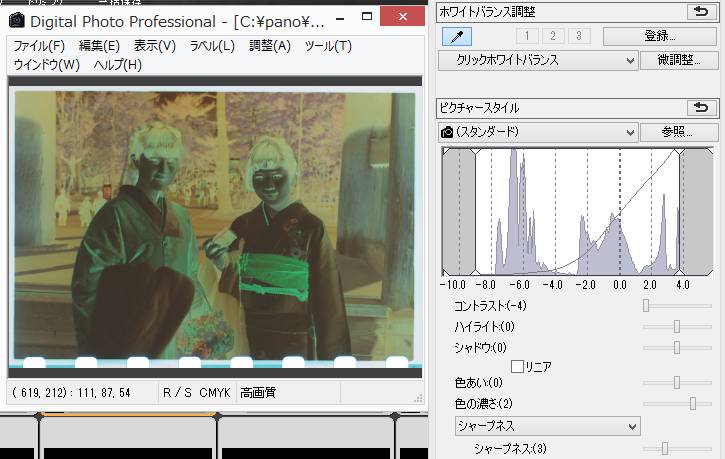Click the シャープネス(3) slider handle
The height and width of the screenshot is (459, 725).
(665, 448)
